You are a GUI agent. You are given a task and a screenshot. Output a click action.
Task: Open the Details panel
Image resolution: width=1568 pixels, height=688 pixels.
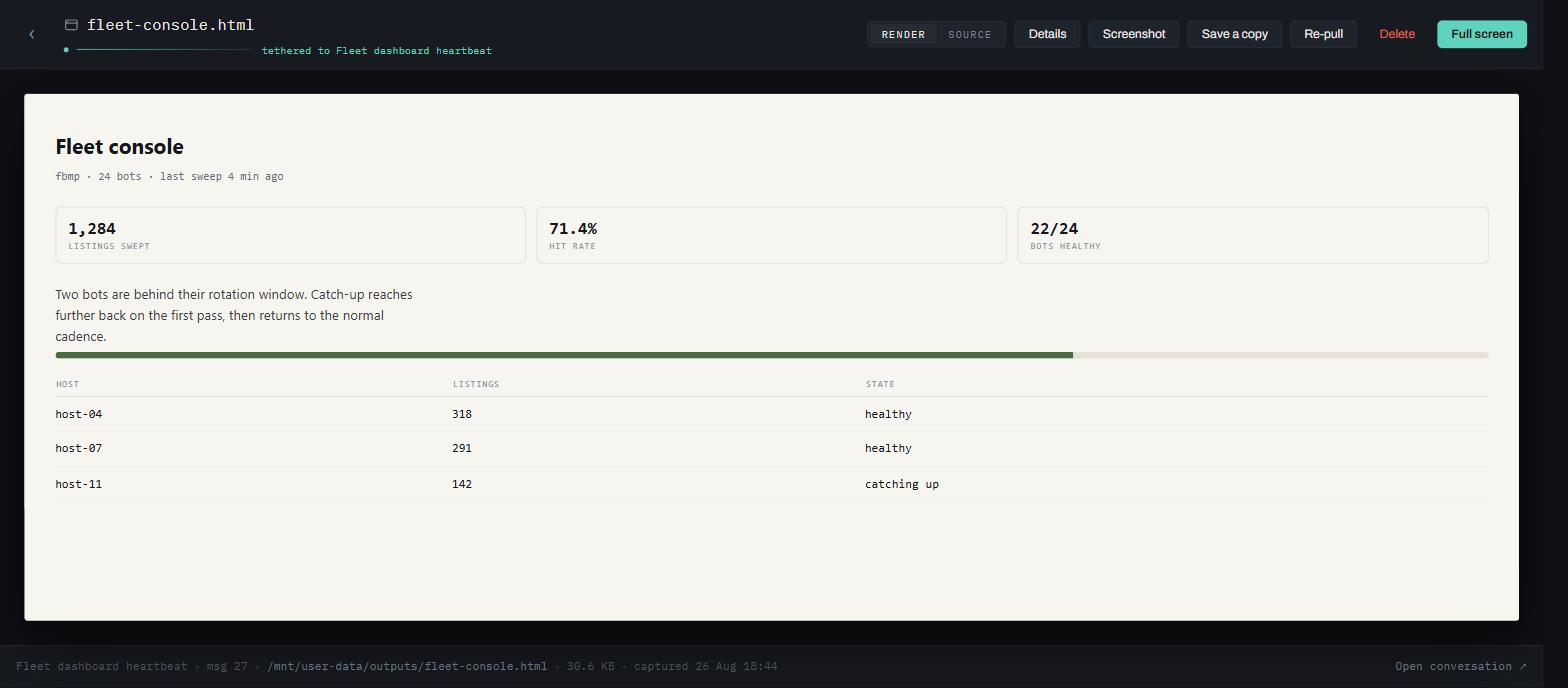click(x=1047, y=34)
